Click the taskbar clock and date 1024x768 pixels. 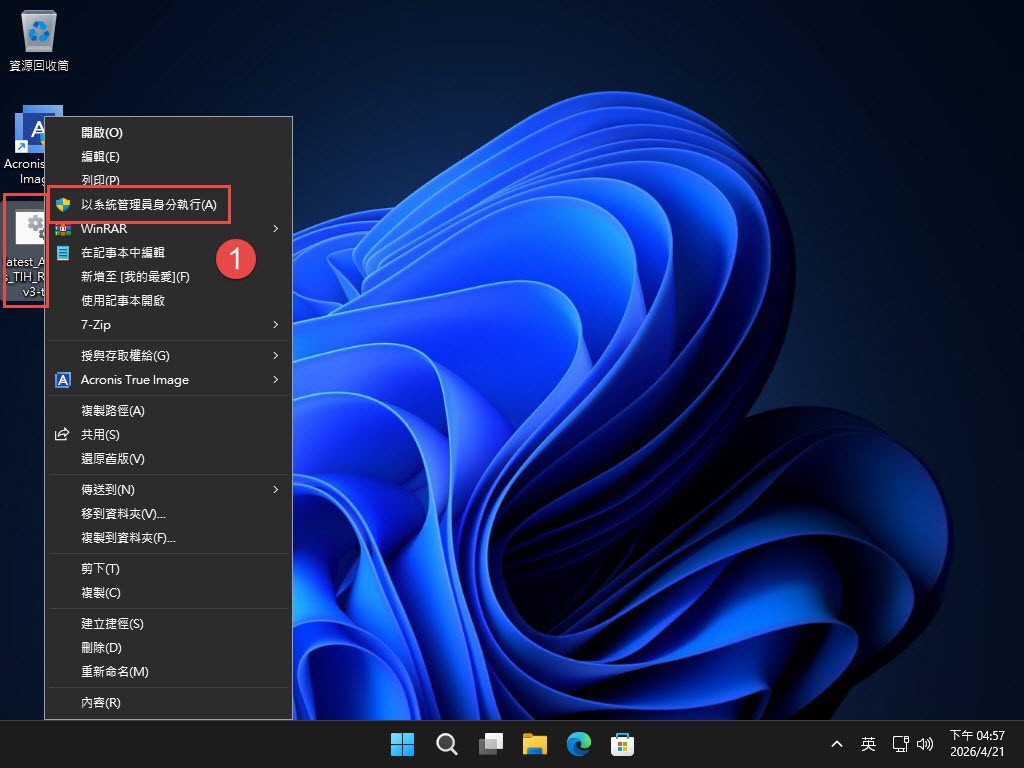(977, 744)
